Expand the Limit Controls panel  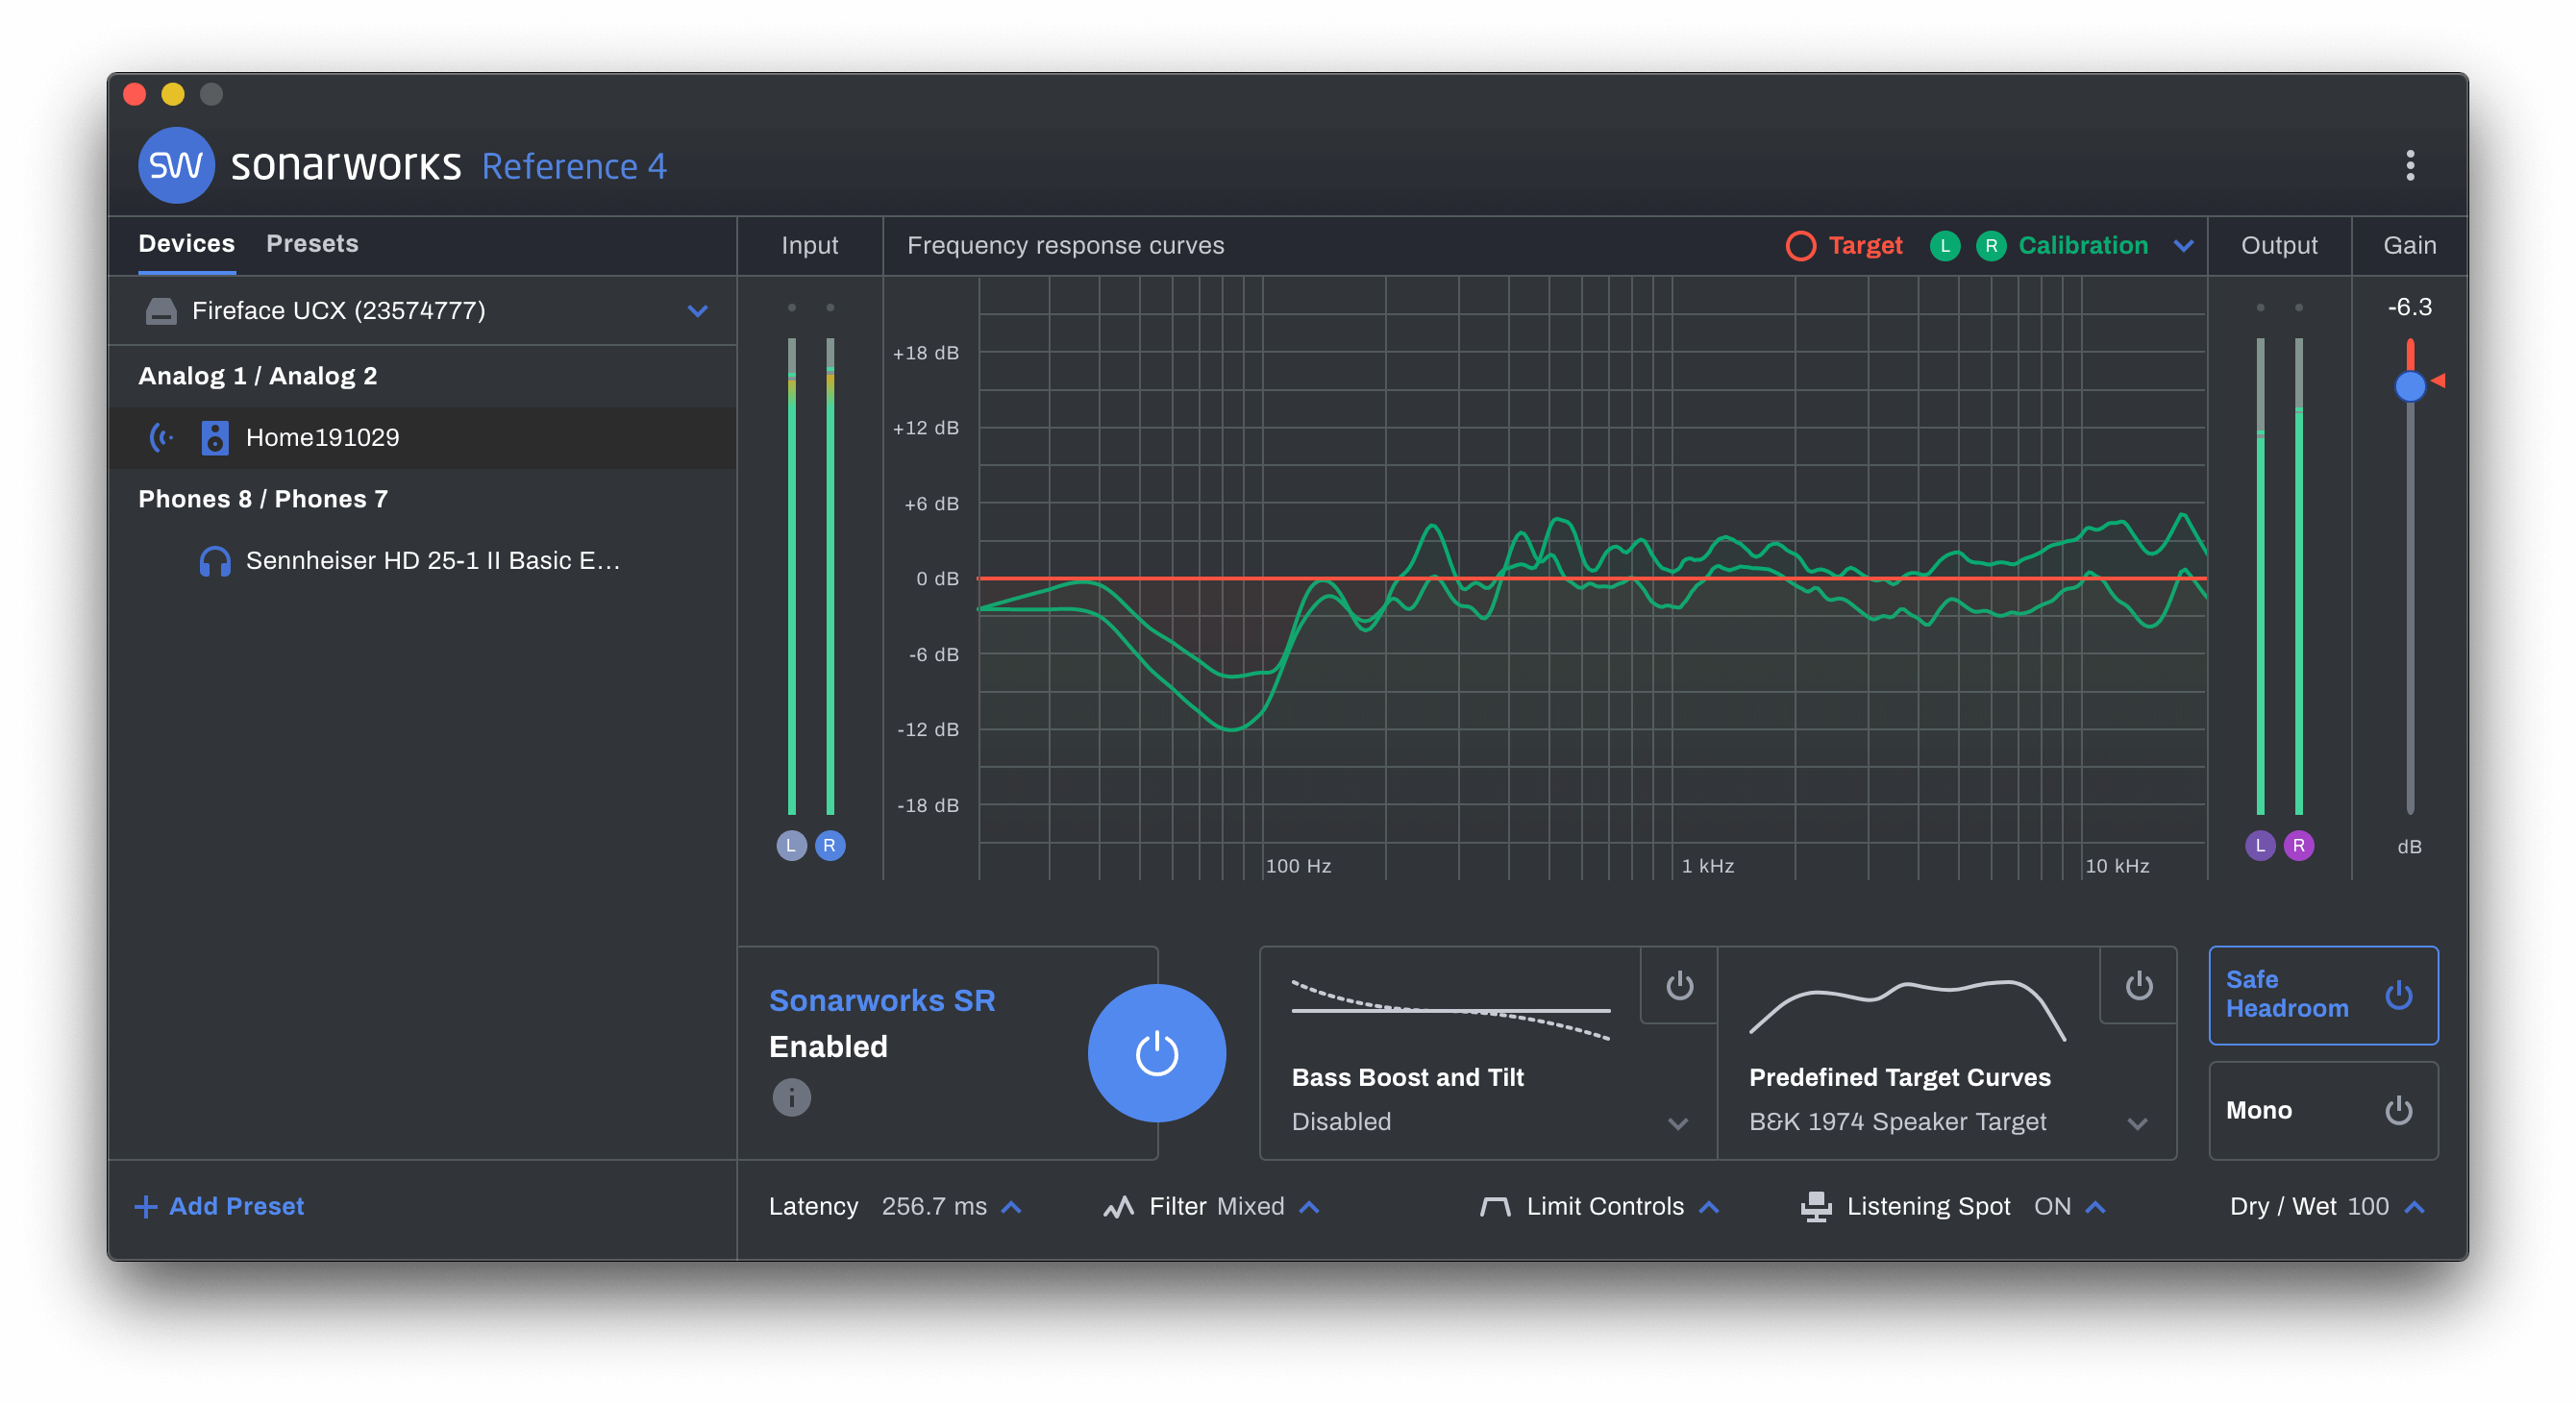pyautogui.click(x=1709, y=1206)
